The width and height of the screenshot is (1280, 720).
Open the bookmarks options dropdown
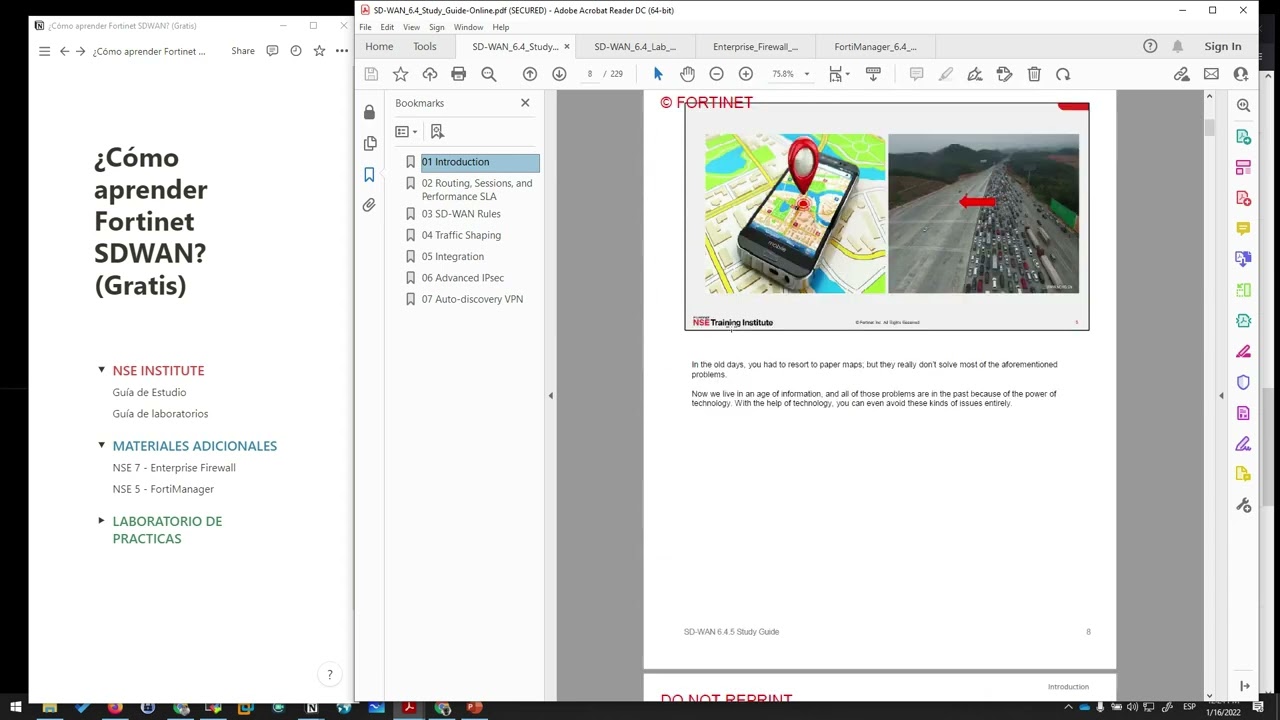(x=406, y=132)
